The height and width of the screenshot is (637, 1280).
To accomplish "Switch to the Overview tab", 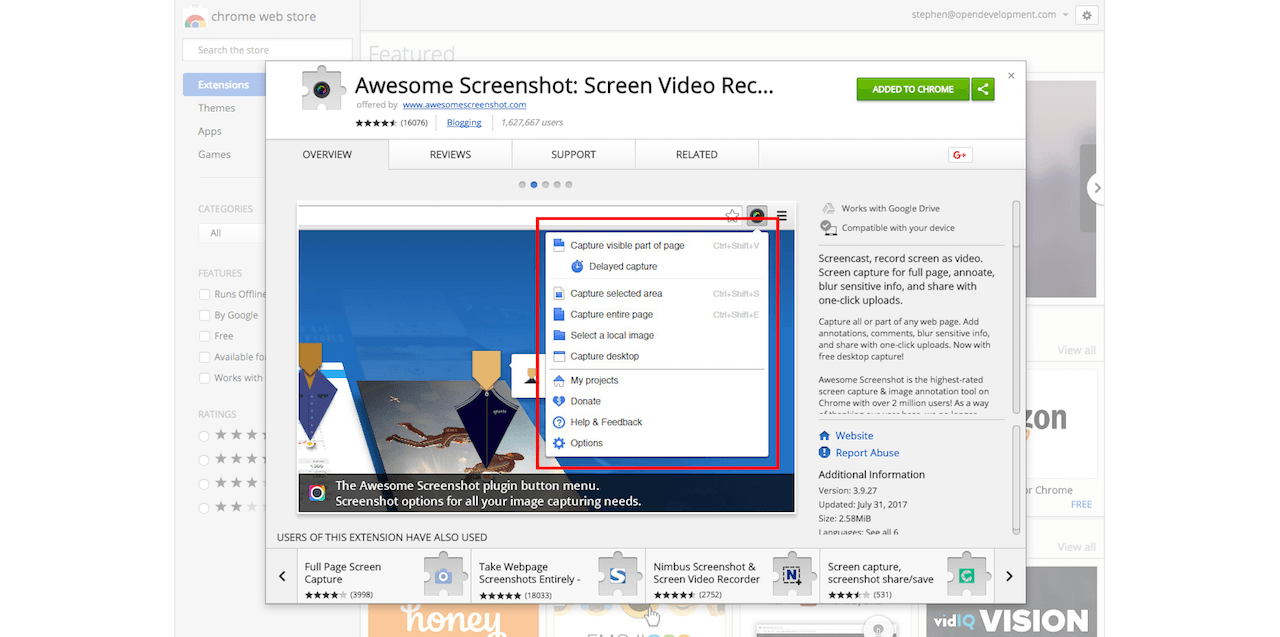I will [327, 155].
